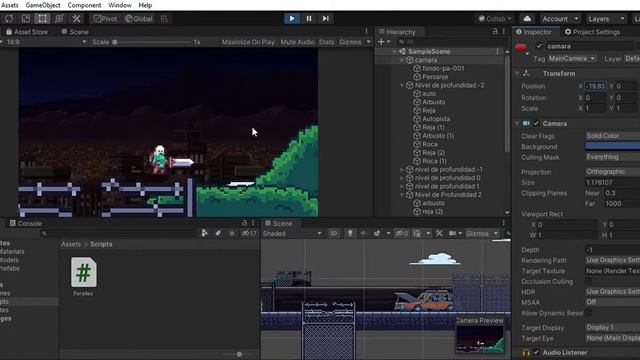The height and width of the screenshot is (360, 640).
Task: Select the Rect transform tool
Action: (42, 19)
